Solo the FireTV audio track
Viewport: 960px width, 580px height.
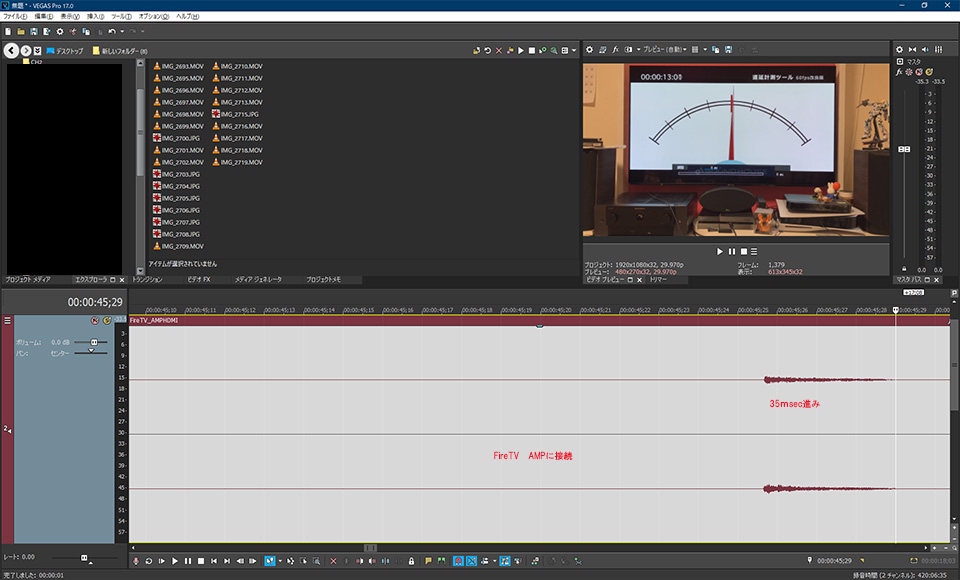point(107,321)
